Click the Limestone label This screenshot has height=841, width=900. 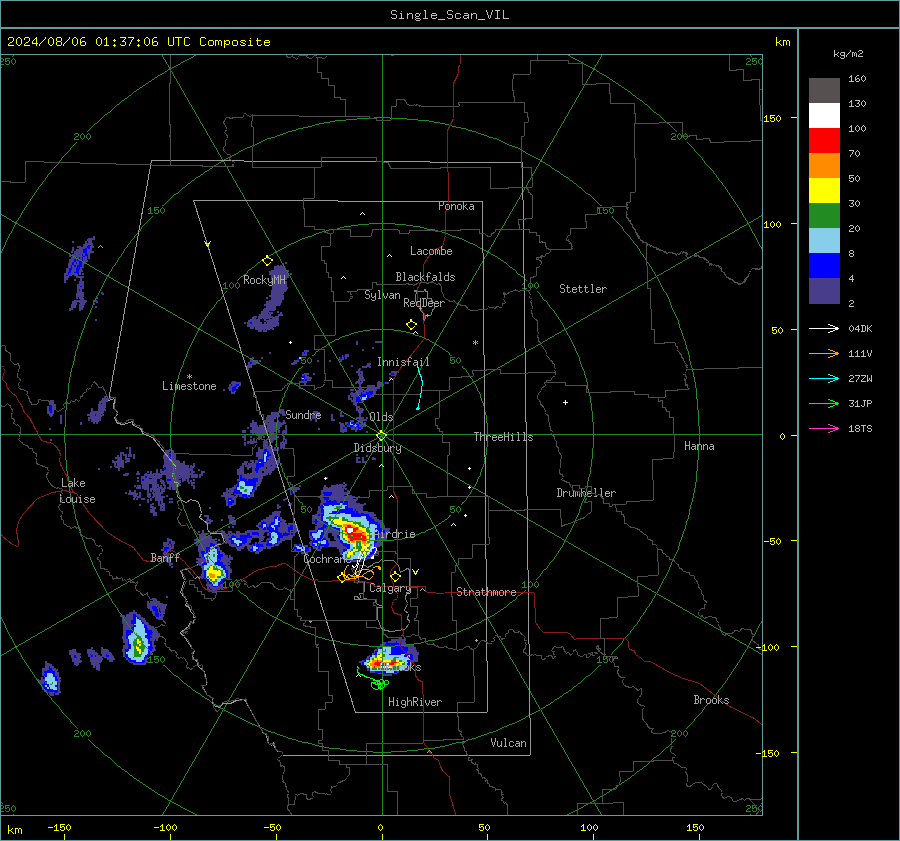pos(189,386)
